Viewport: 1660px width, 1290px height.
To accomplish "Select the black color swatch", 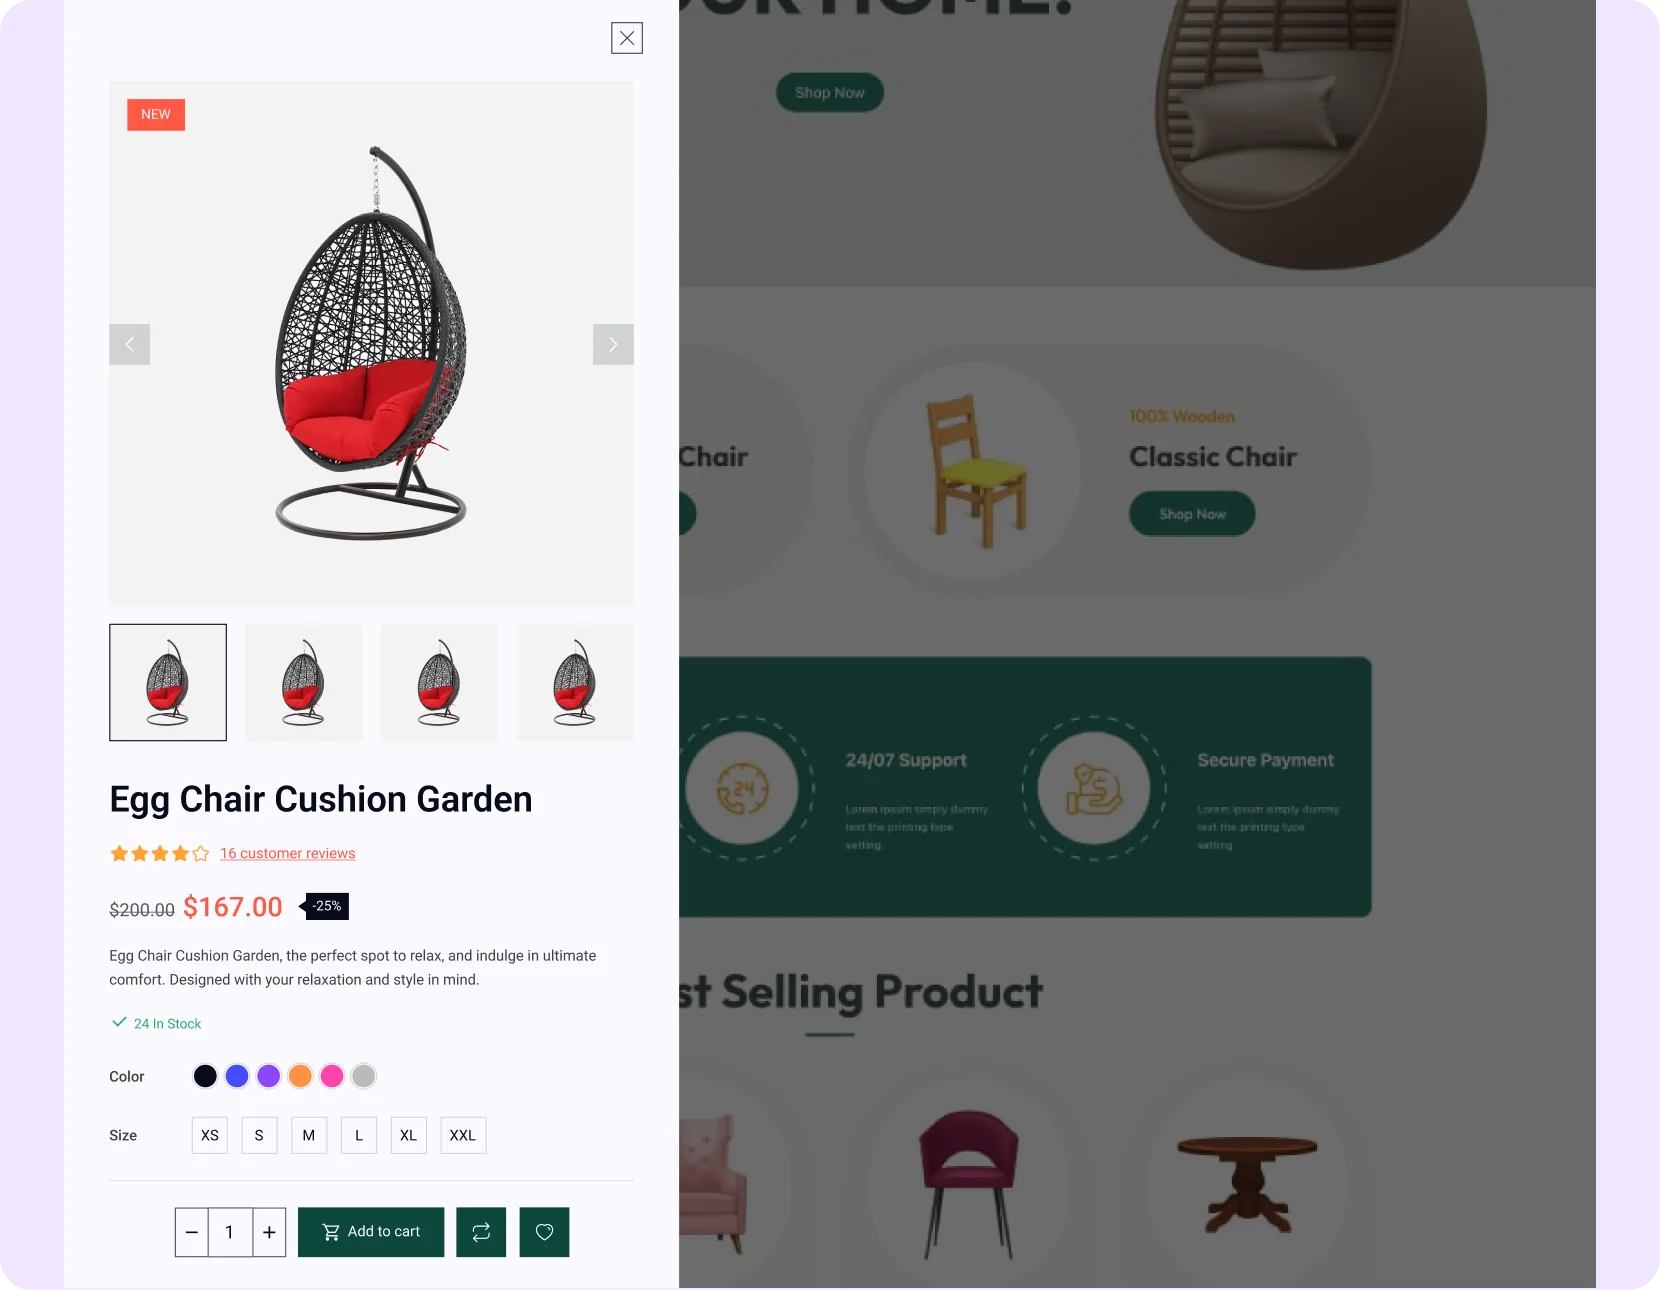I will coord(205,1076).
